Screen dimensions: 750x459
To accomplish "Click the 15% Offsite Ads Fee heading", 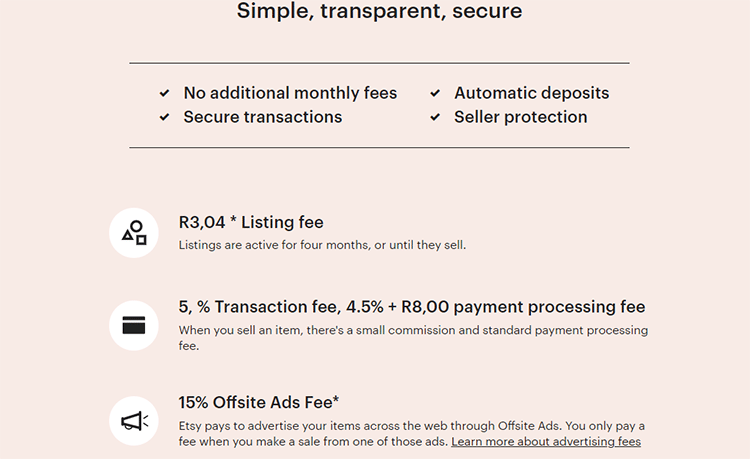I will 259,402.
